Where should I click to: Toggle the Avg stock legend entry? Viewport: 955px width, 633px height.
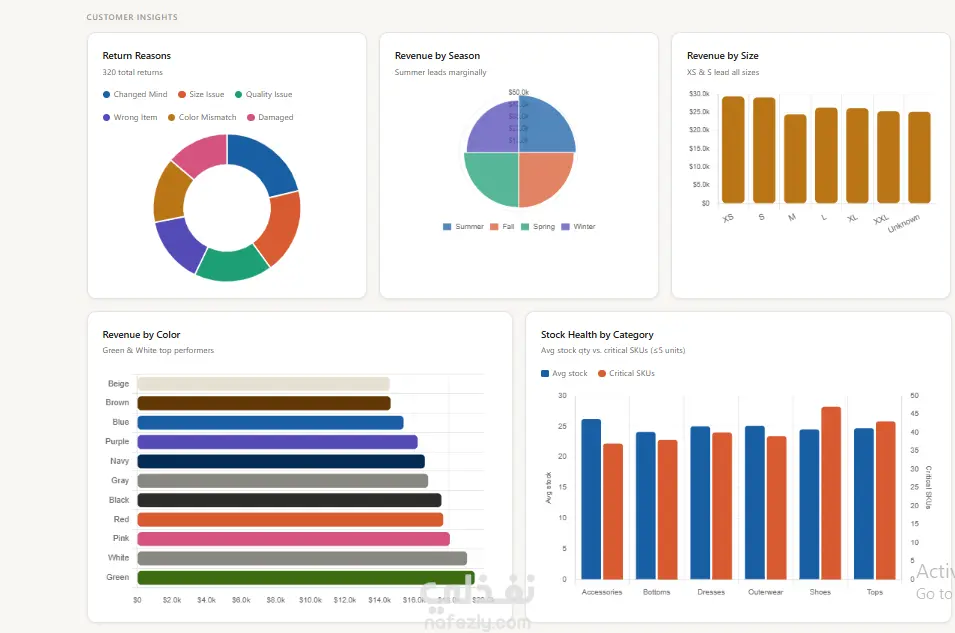click(564, 373)
